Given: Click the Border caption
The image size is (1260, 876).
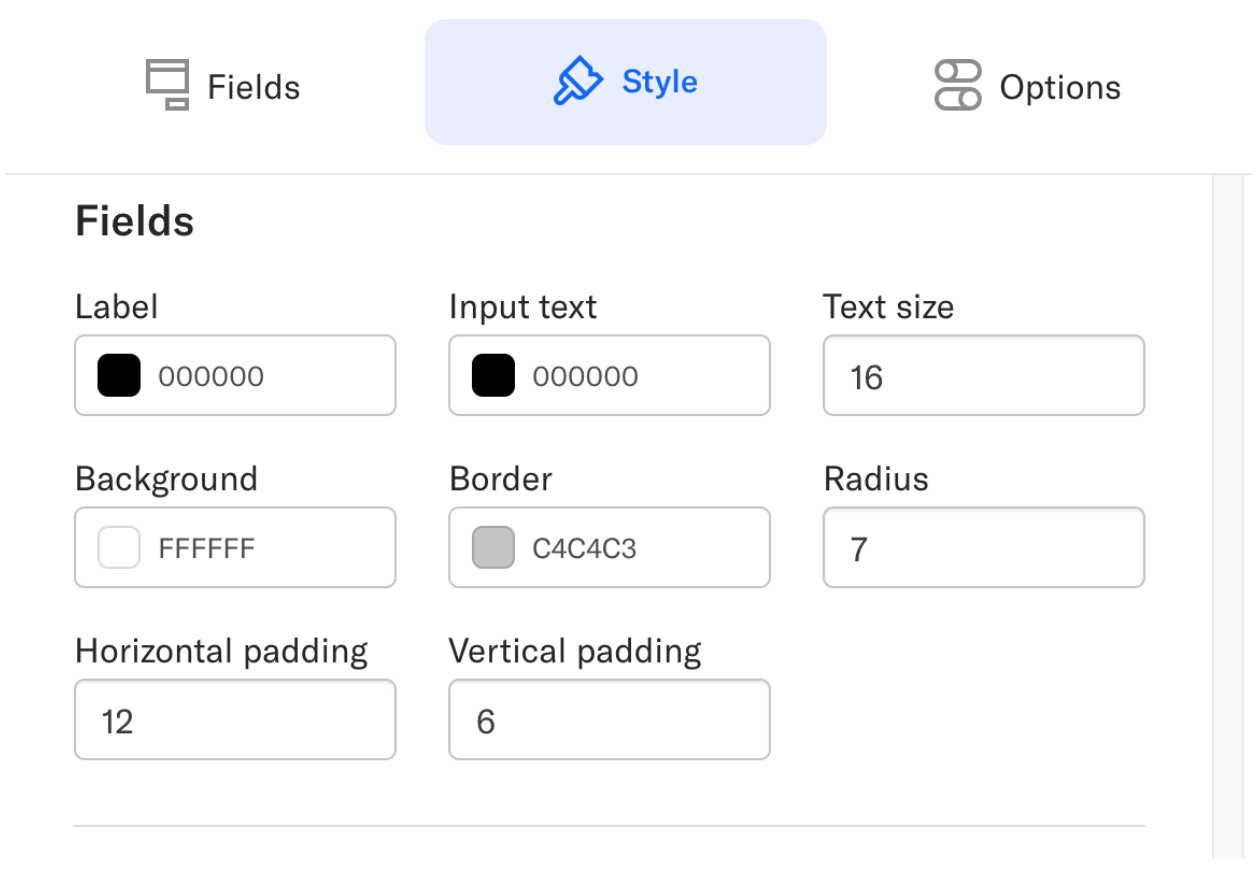Looking at the screenshot, I should click(x=501, y=479).
